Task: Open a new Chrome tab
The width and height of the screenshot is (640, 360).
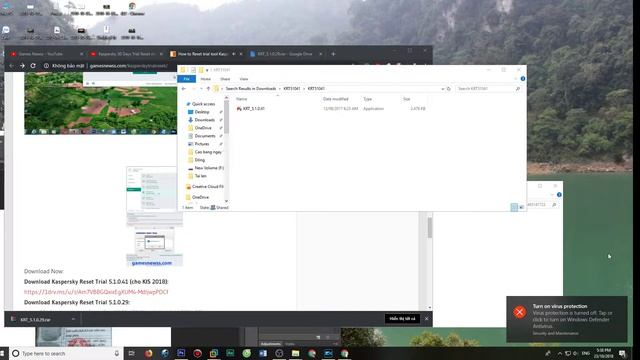Action: click(333, 54)
